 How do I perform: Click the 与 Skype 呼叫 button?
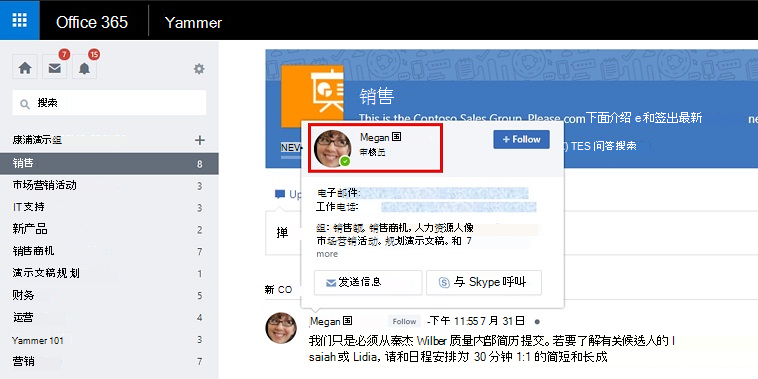tap(483, 282)
